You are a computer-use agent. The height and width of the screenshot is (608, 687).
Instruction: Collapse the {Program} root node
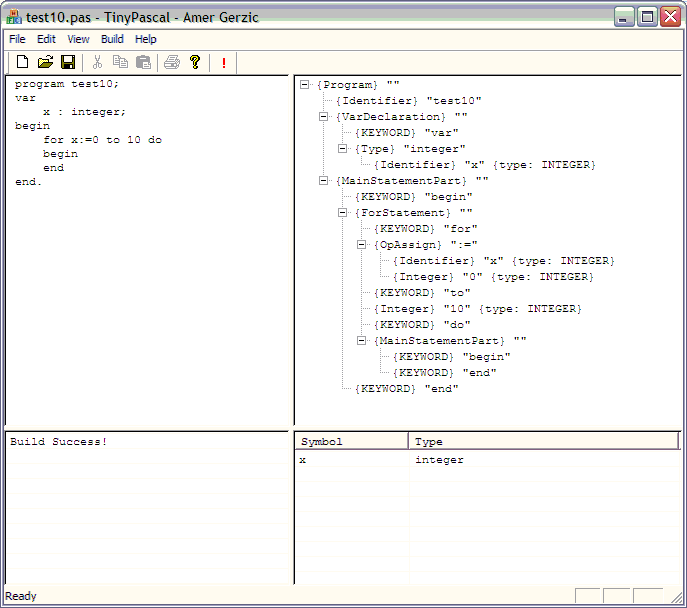click(x=305, y=85)
